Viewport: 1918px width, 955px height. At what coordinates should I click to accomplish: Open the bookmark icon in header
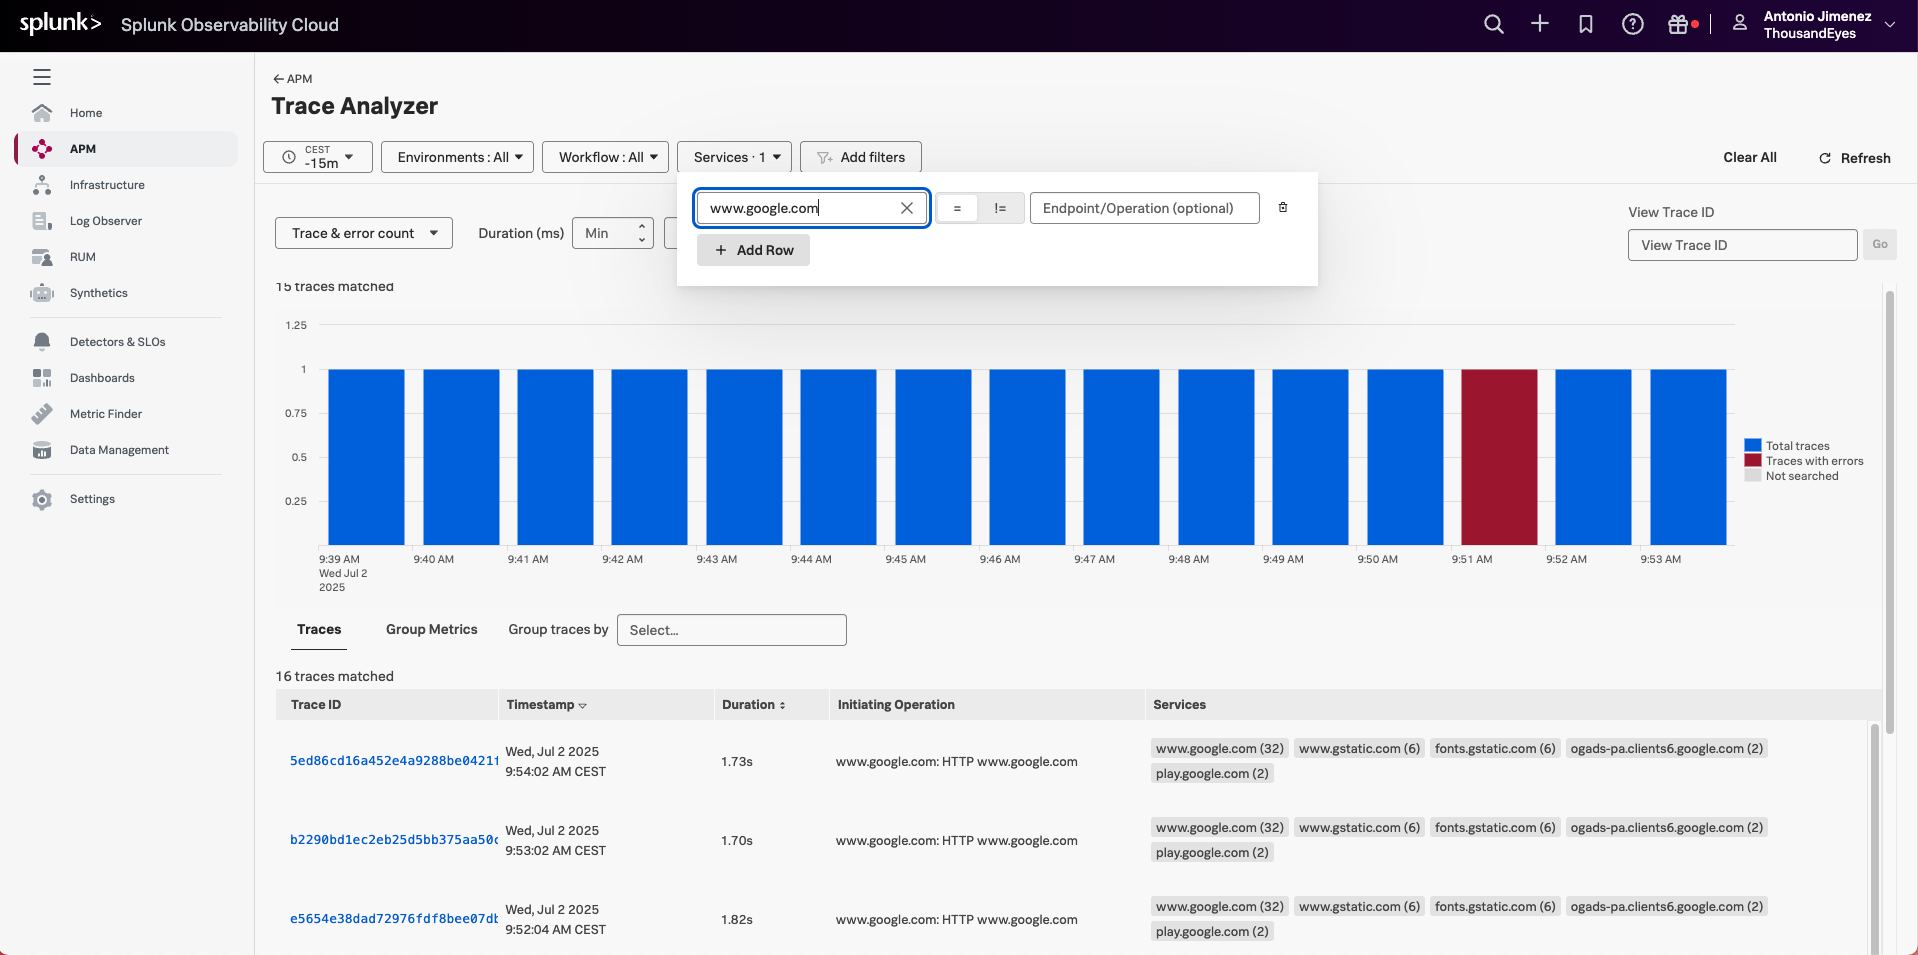pos(1586,24)
